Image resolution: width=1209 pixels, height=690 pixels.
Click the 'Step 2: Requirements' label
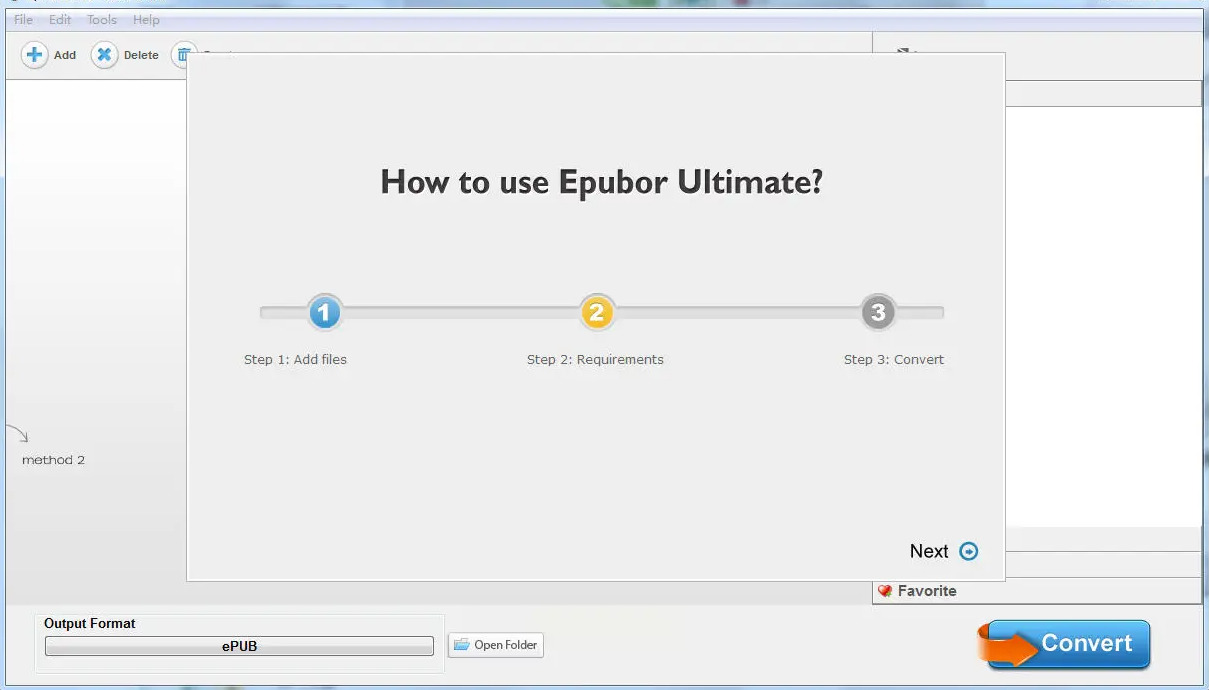pos(595,360)
